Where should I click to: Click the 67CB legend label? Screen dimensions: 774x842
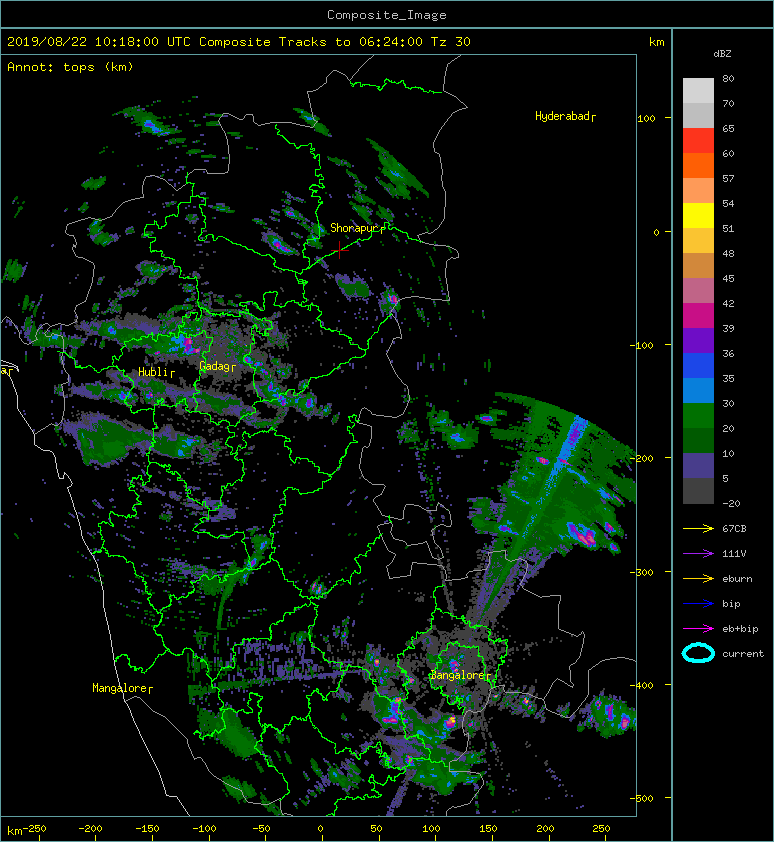coord(734,529)
